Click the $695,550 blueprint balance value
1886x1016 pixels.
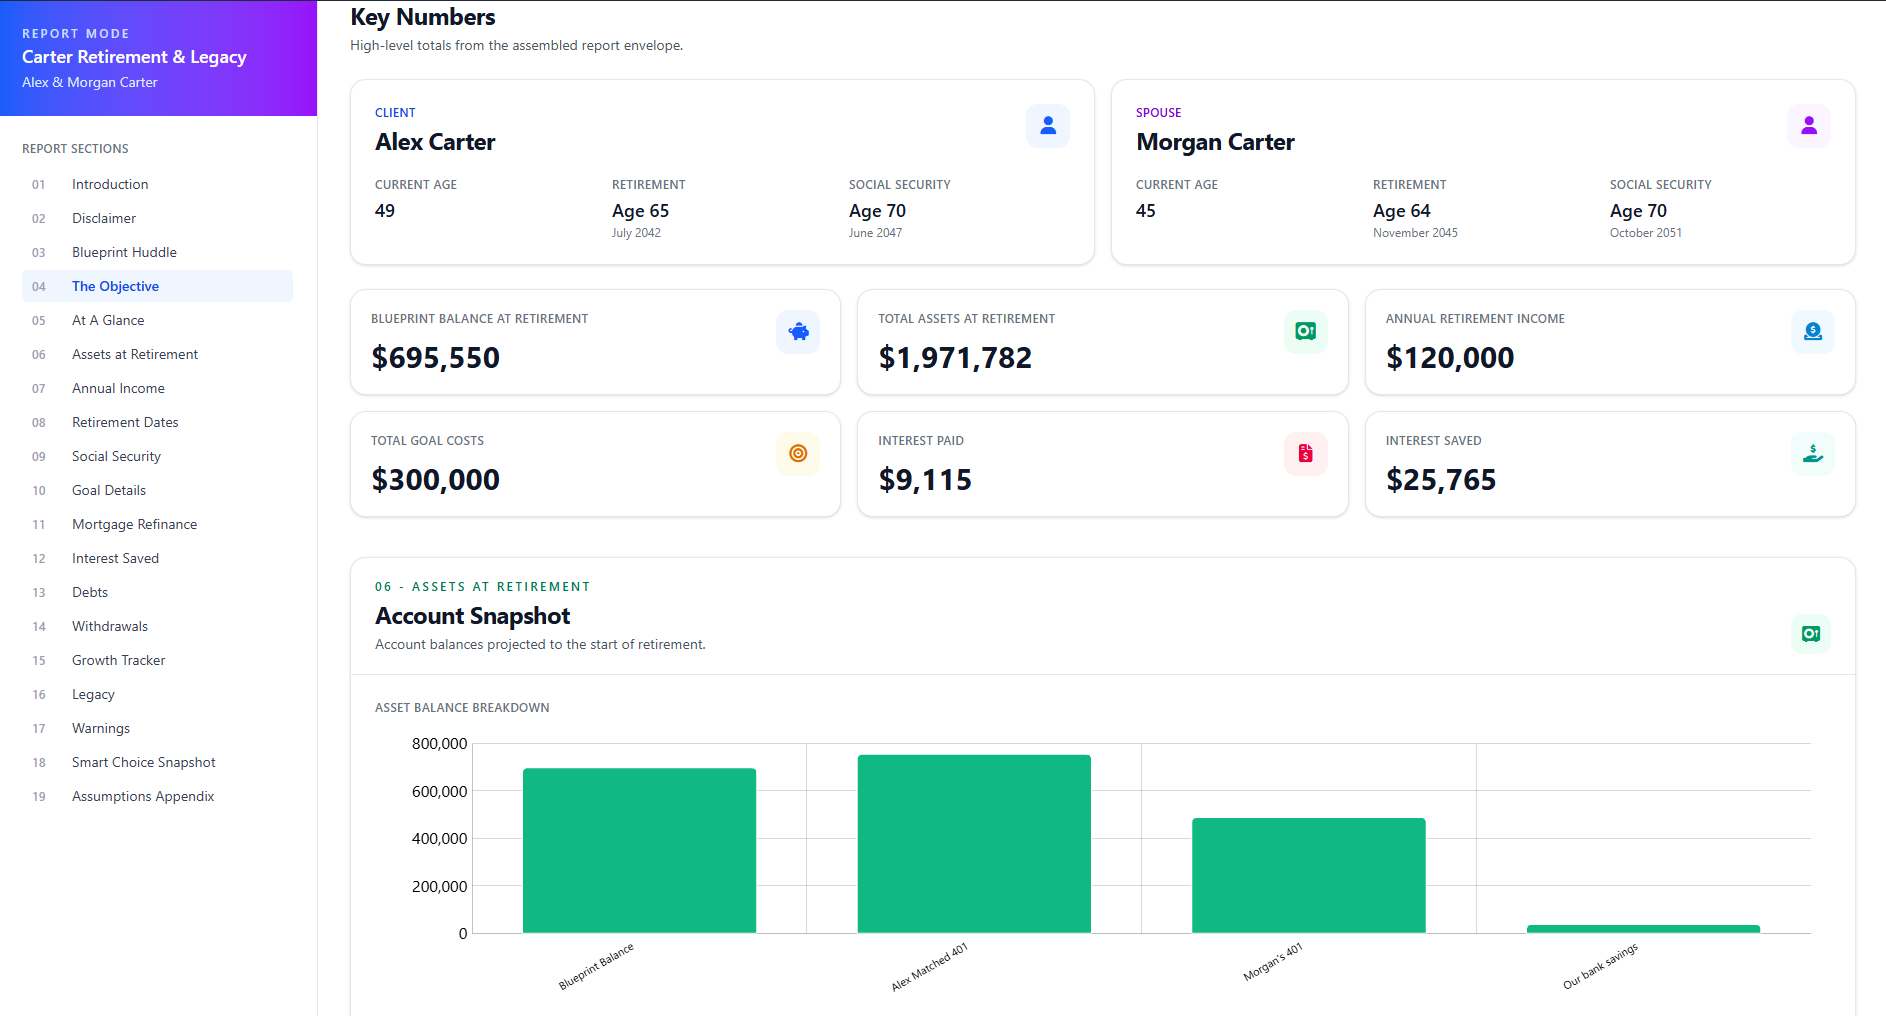pos(435,358)
